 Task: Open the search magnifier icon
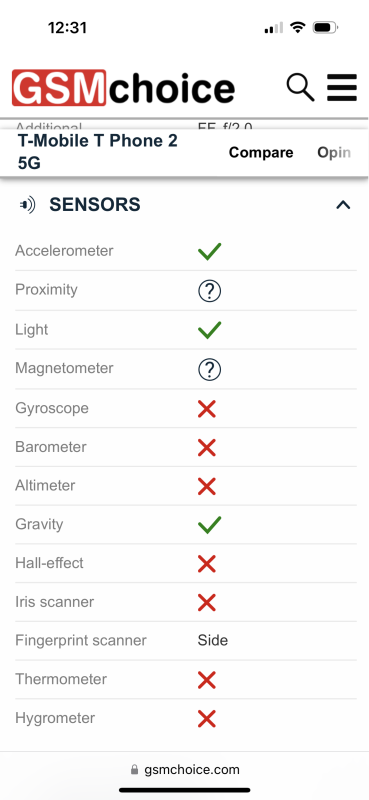point(300,88)
